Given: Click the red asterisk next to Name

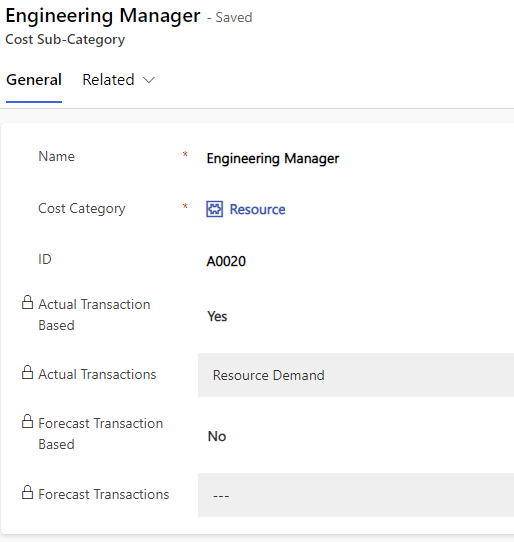Looking at the screenshot, I should (185, 154).
